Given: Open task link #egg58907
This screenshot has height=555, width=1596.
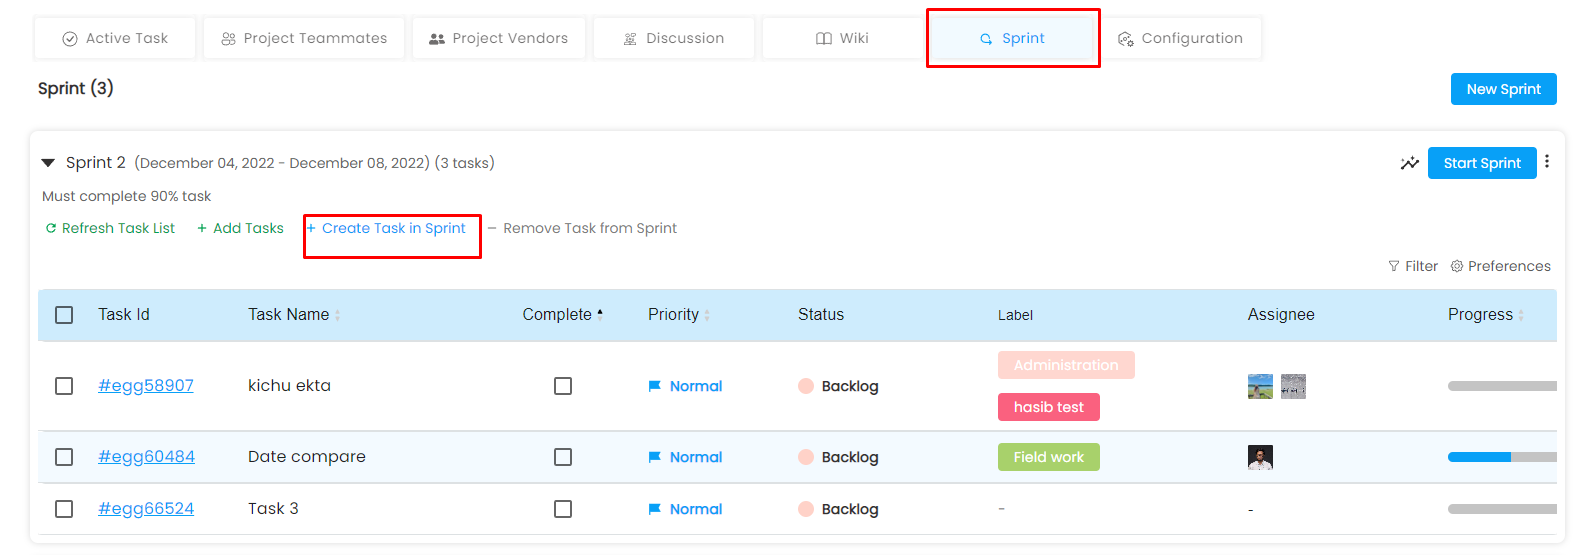Looking at the screenshot, I should (146, 386).
